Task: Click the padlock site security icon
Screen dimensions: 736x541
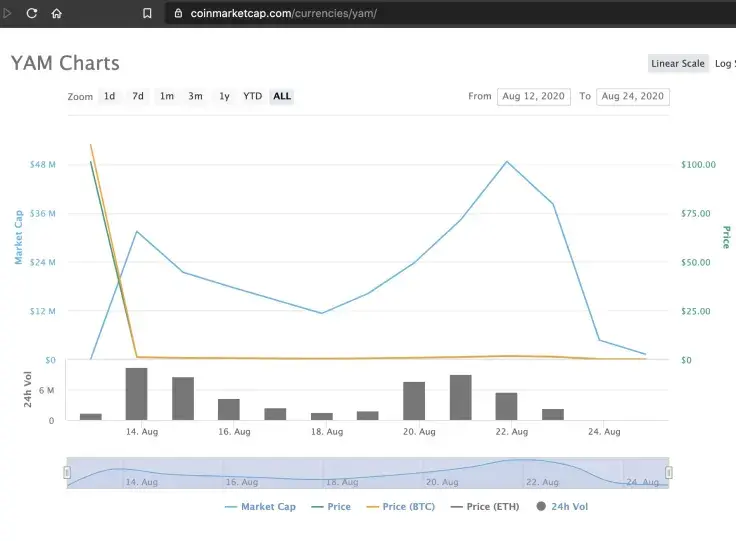Action: pos(178,14)
